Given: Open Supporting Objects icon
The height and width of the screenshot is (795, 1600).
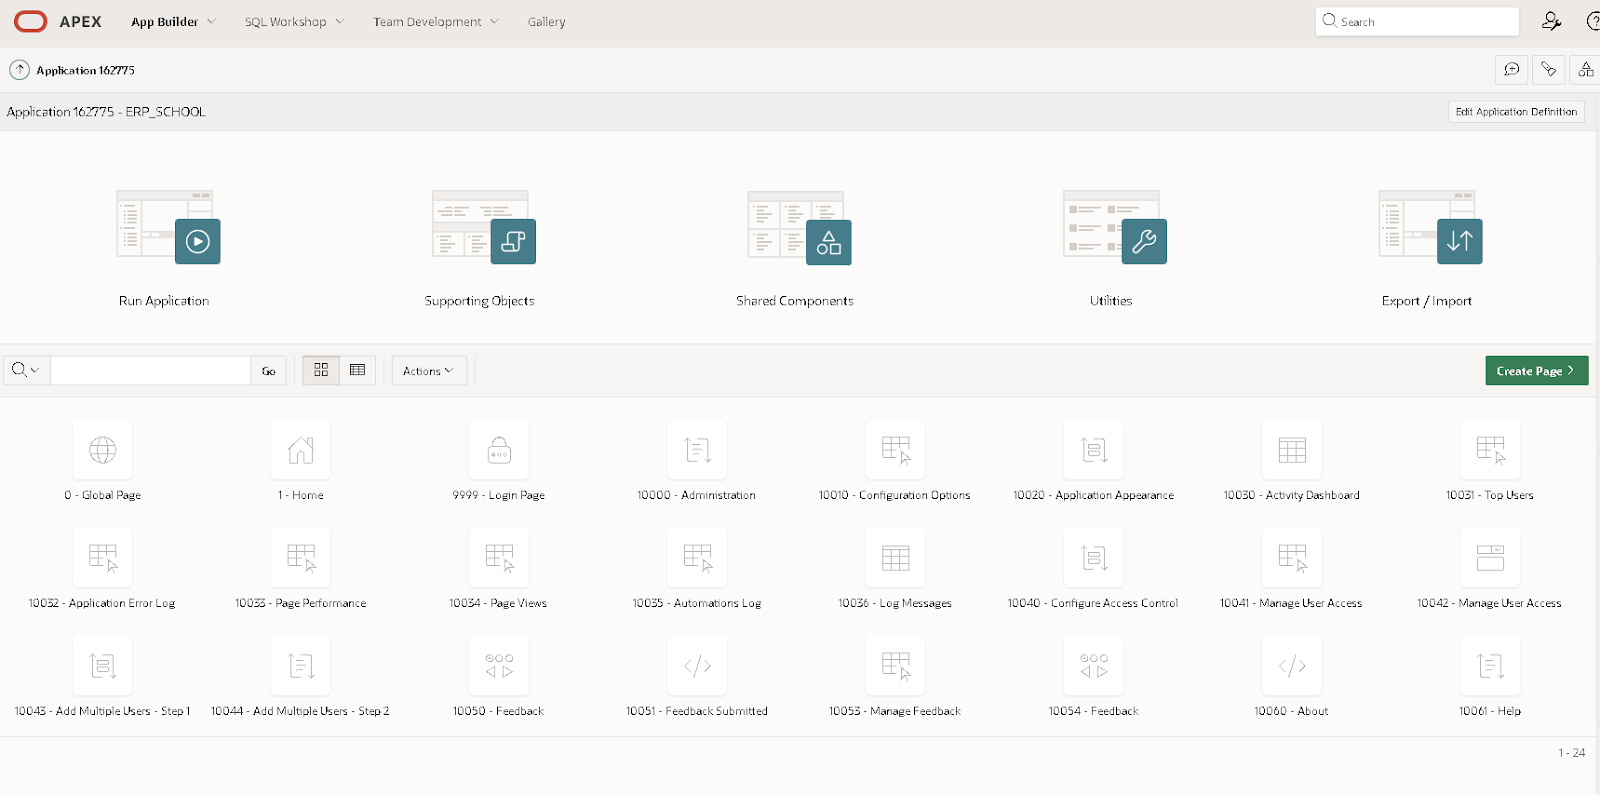Looking at the screenshot, I should pyautogui.click(x=484, y=227).
